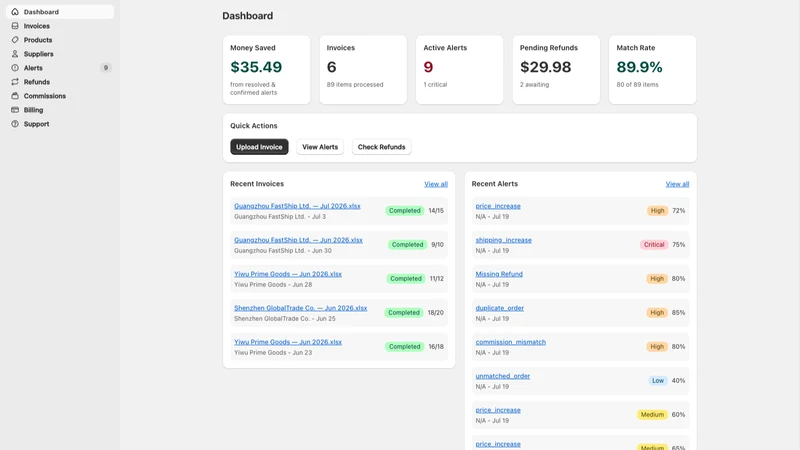800x450 pixels.
Task: Click '2 awaiting' under Pending Refunds
Action: coord(534,85)
